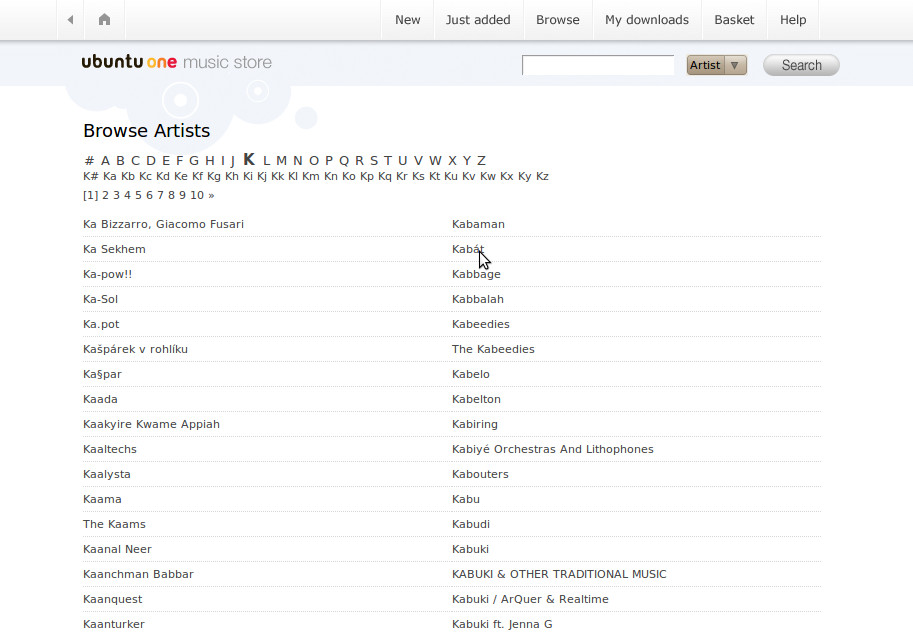
Task: Open artist Kabbage
Action: coord(476,274)
